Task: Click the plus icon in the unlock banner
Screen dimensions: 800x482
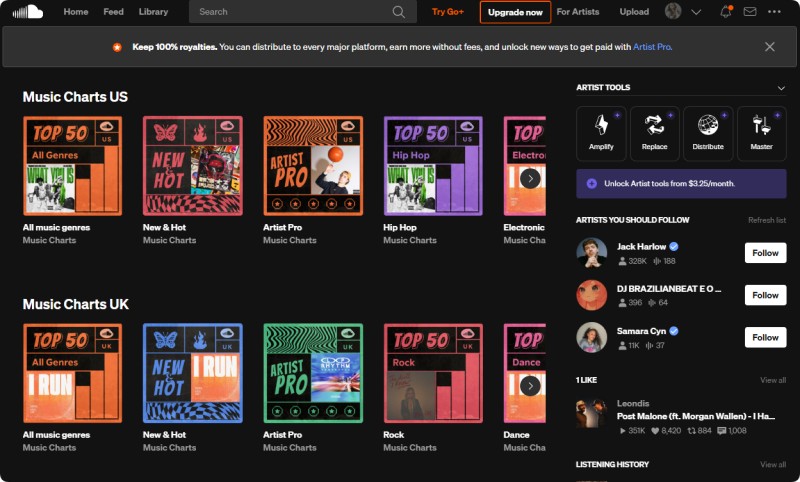Action: (x=591, y=184)
